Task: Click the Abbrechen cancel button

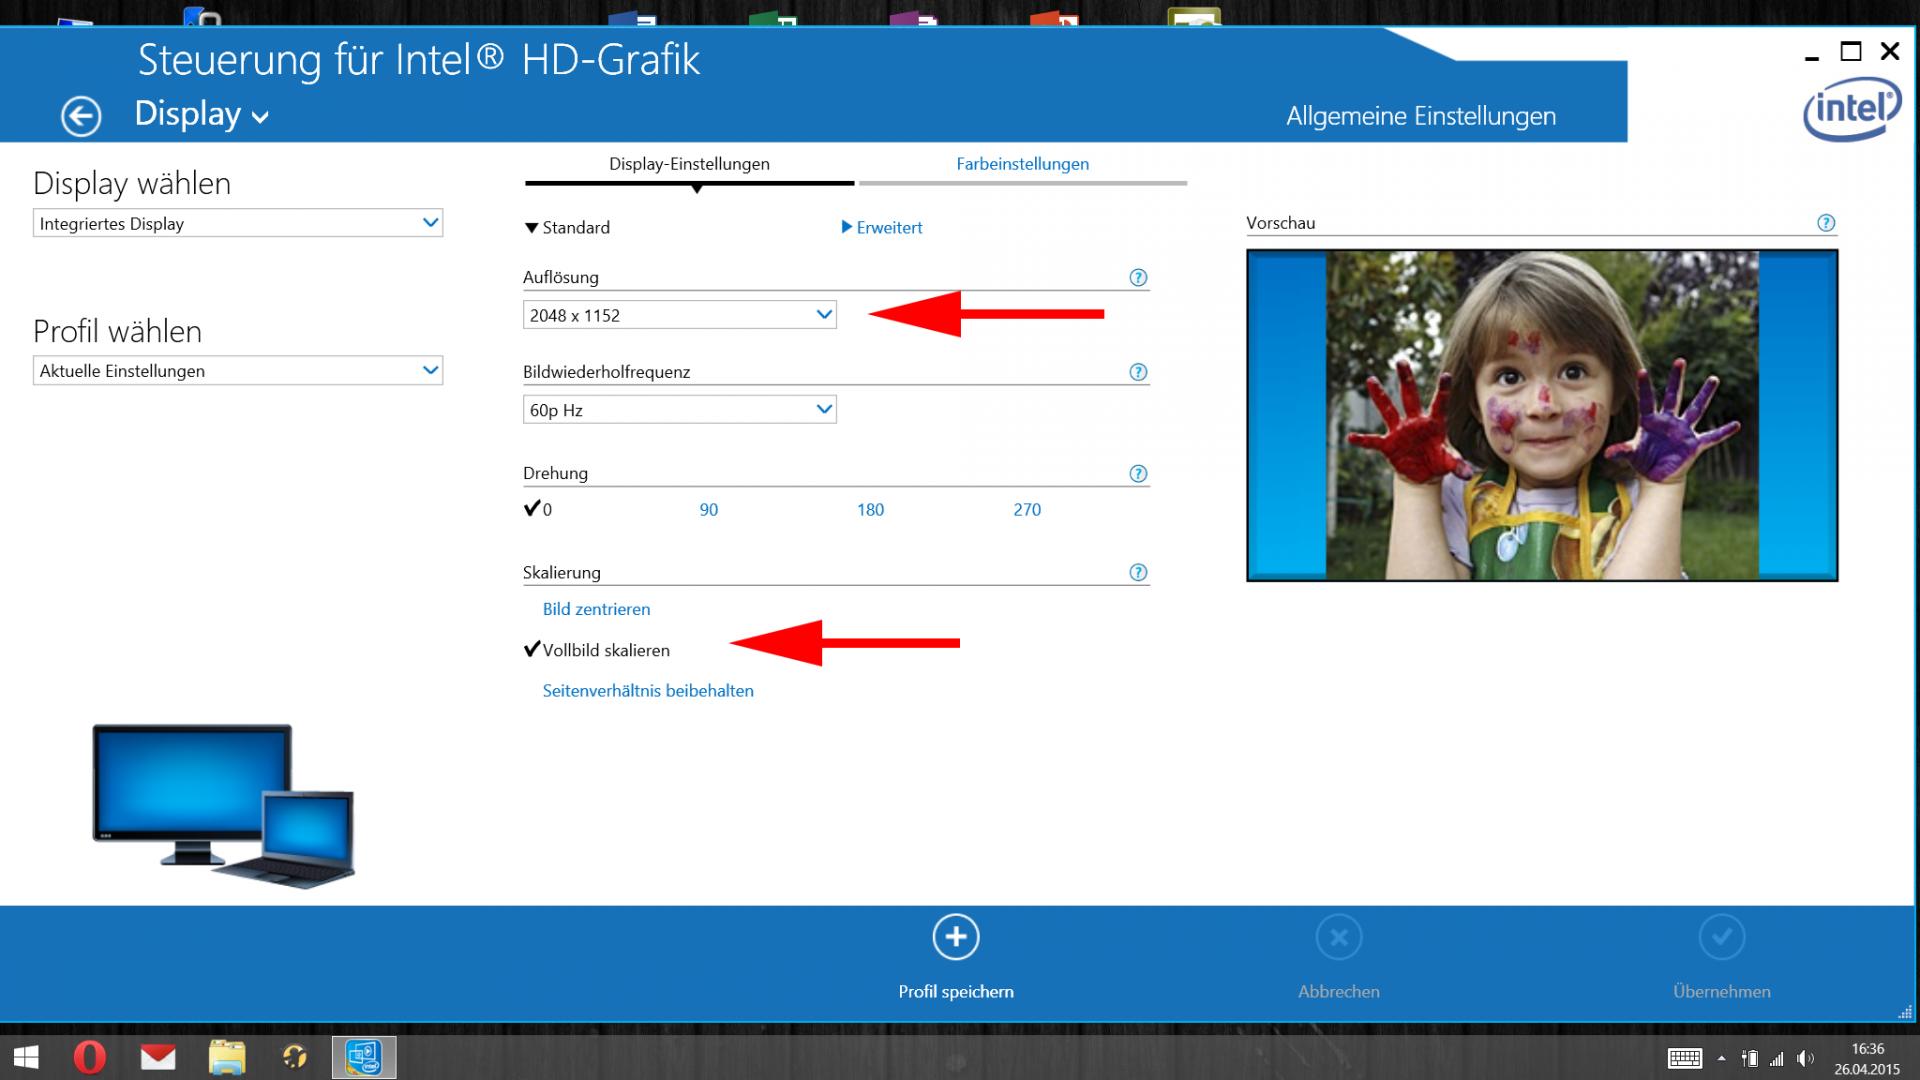Action: [1338, 938]
